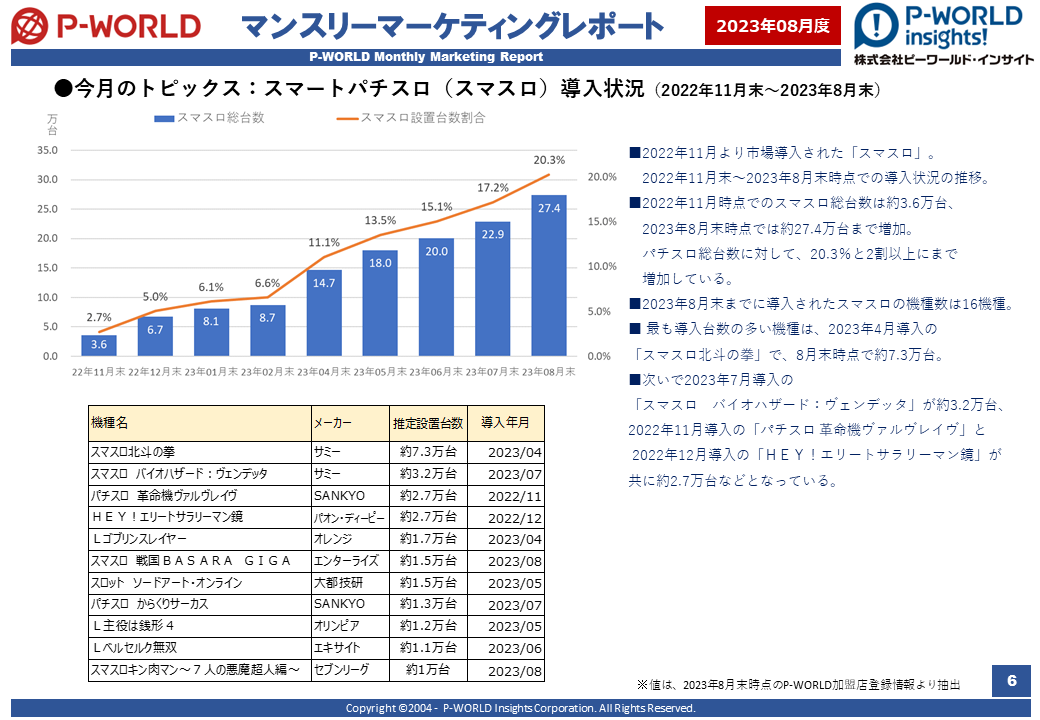Click the blue スマスロ総台数 legend swatch
The width and height of the screenshot is (1040, 720).
point(164,119)
